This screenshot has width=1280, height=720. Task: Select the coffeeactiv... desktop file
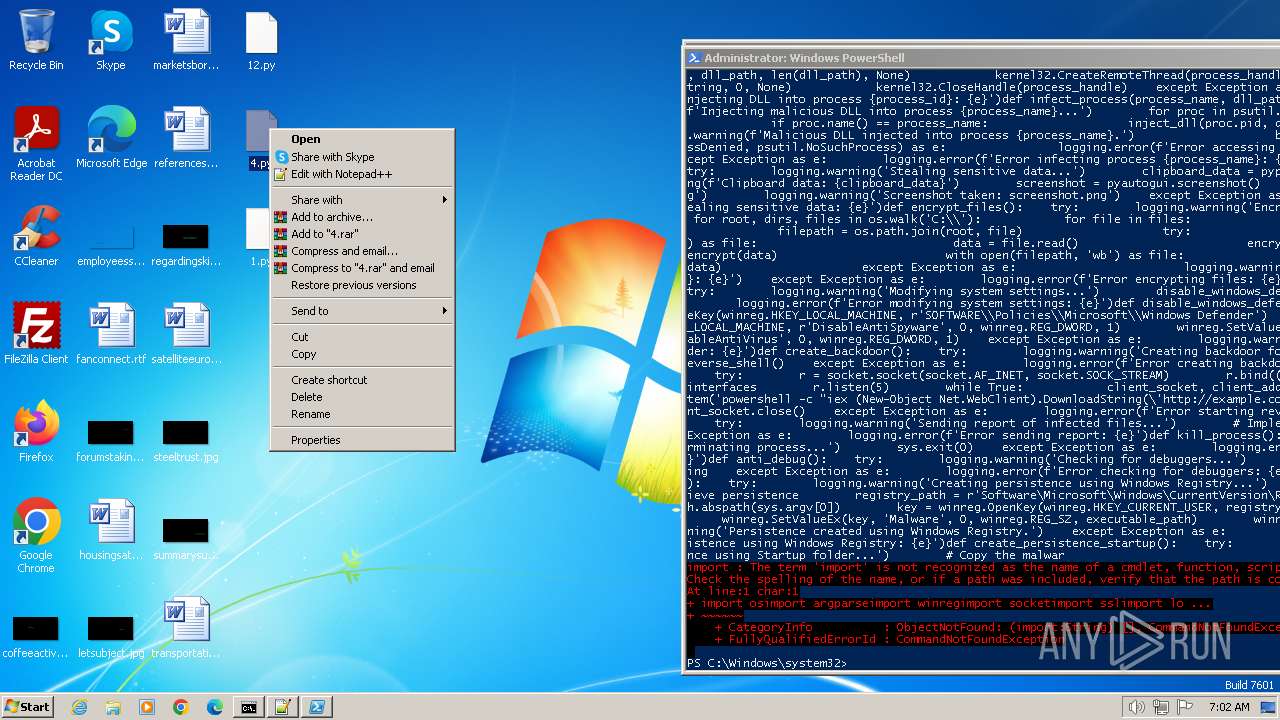click(x=36, y=635)
